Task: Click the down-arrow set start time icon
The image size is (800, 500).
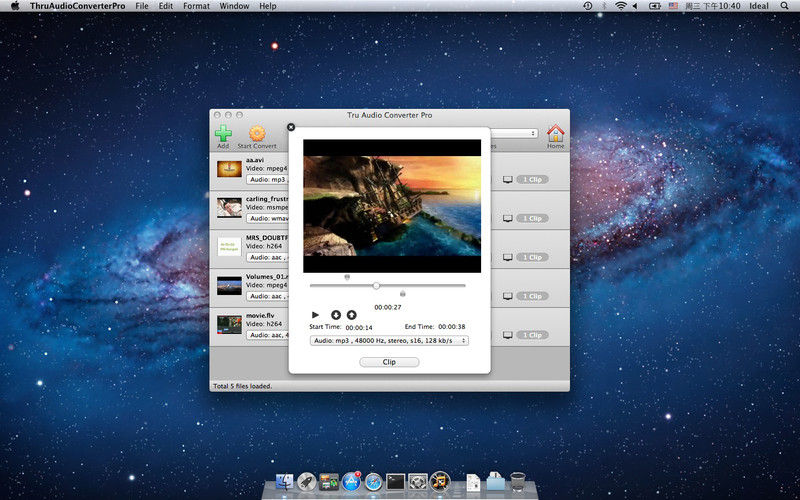Action: pos(336,315)
